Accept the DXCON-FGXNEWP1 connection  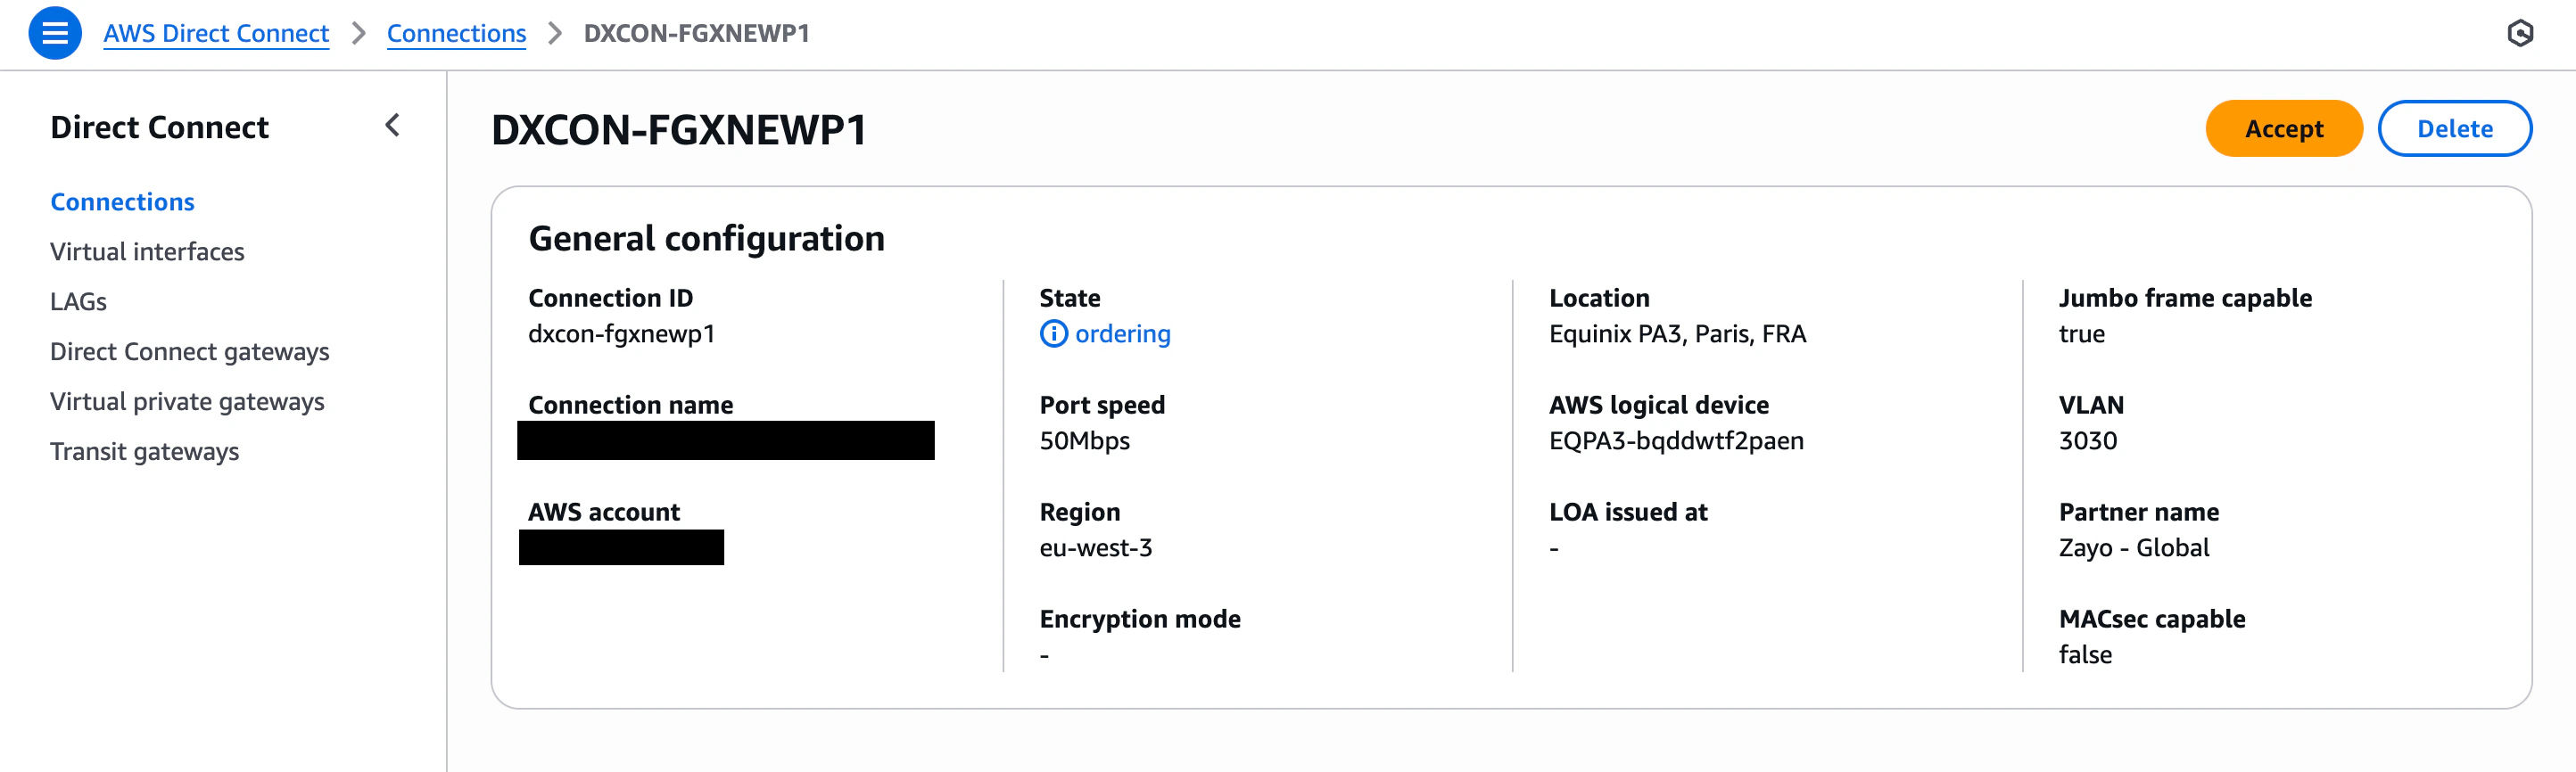point(2283,128)
